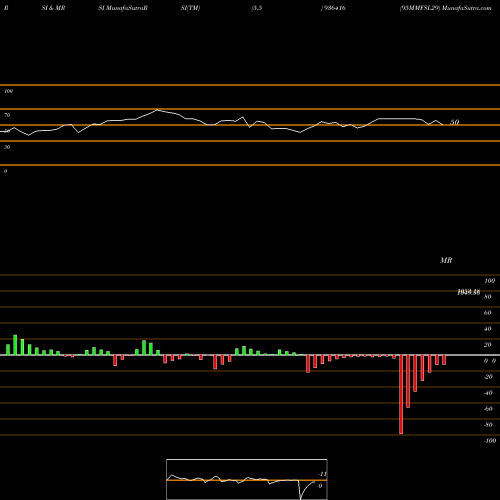The height and width of the screenshot is (500, 500).
Task: Click the "SI(TM)" header label
Action: 190,8
